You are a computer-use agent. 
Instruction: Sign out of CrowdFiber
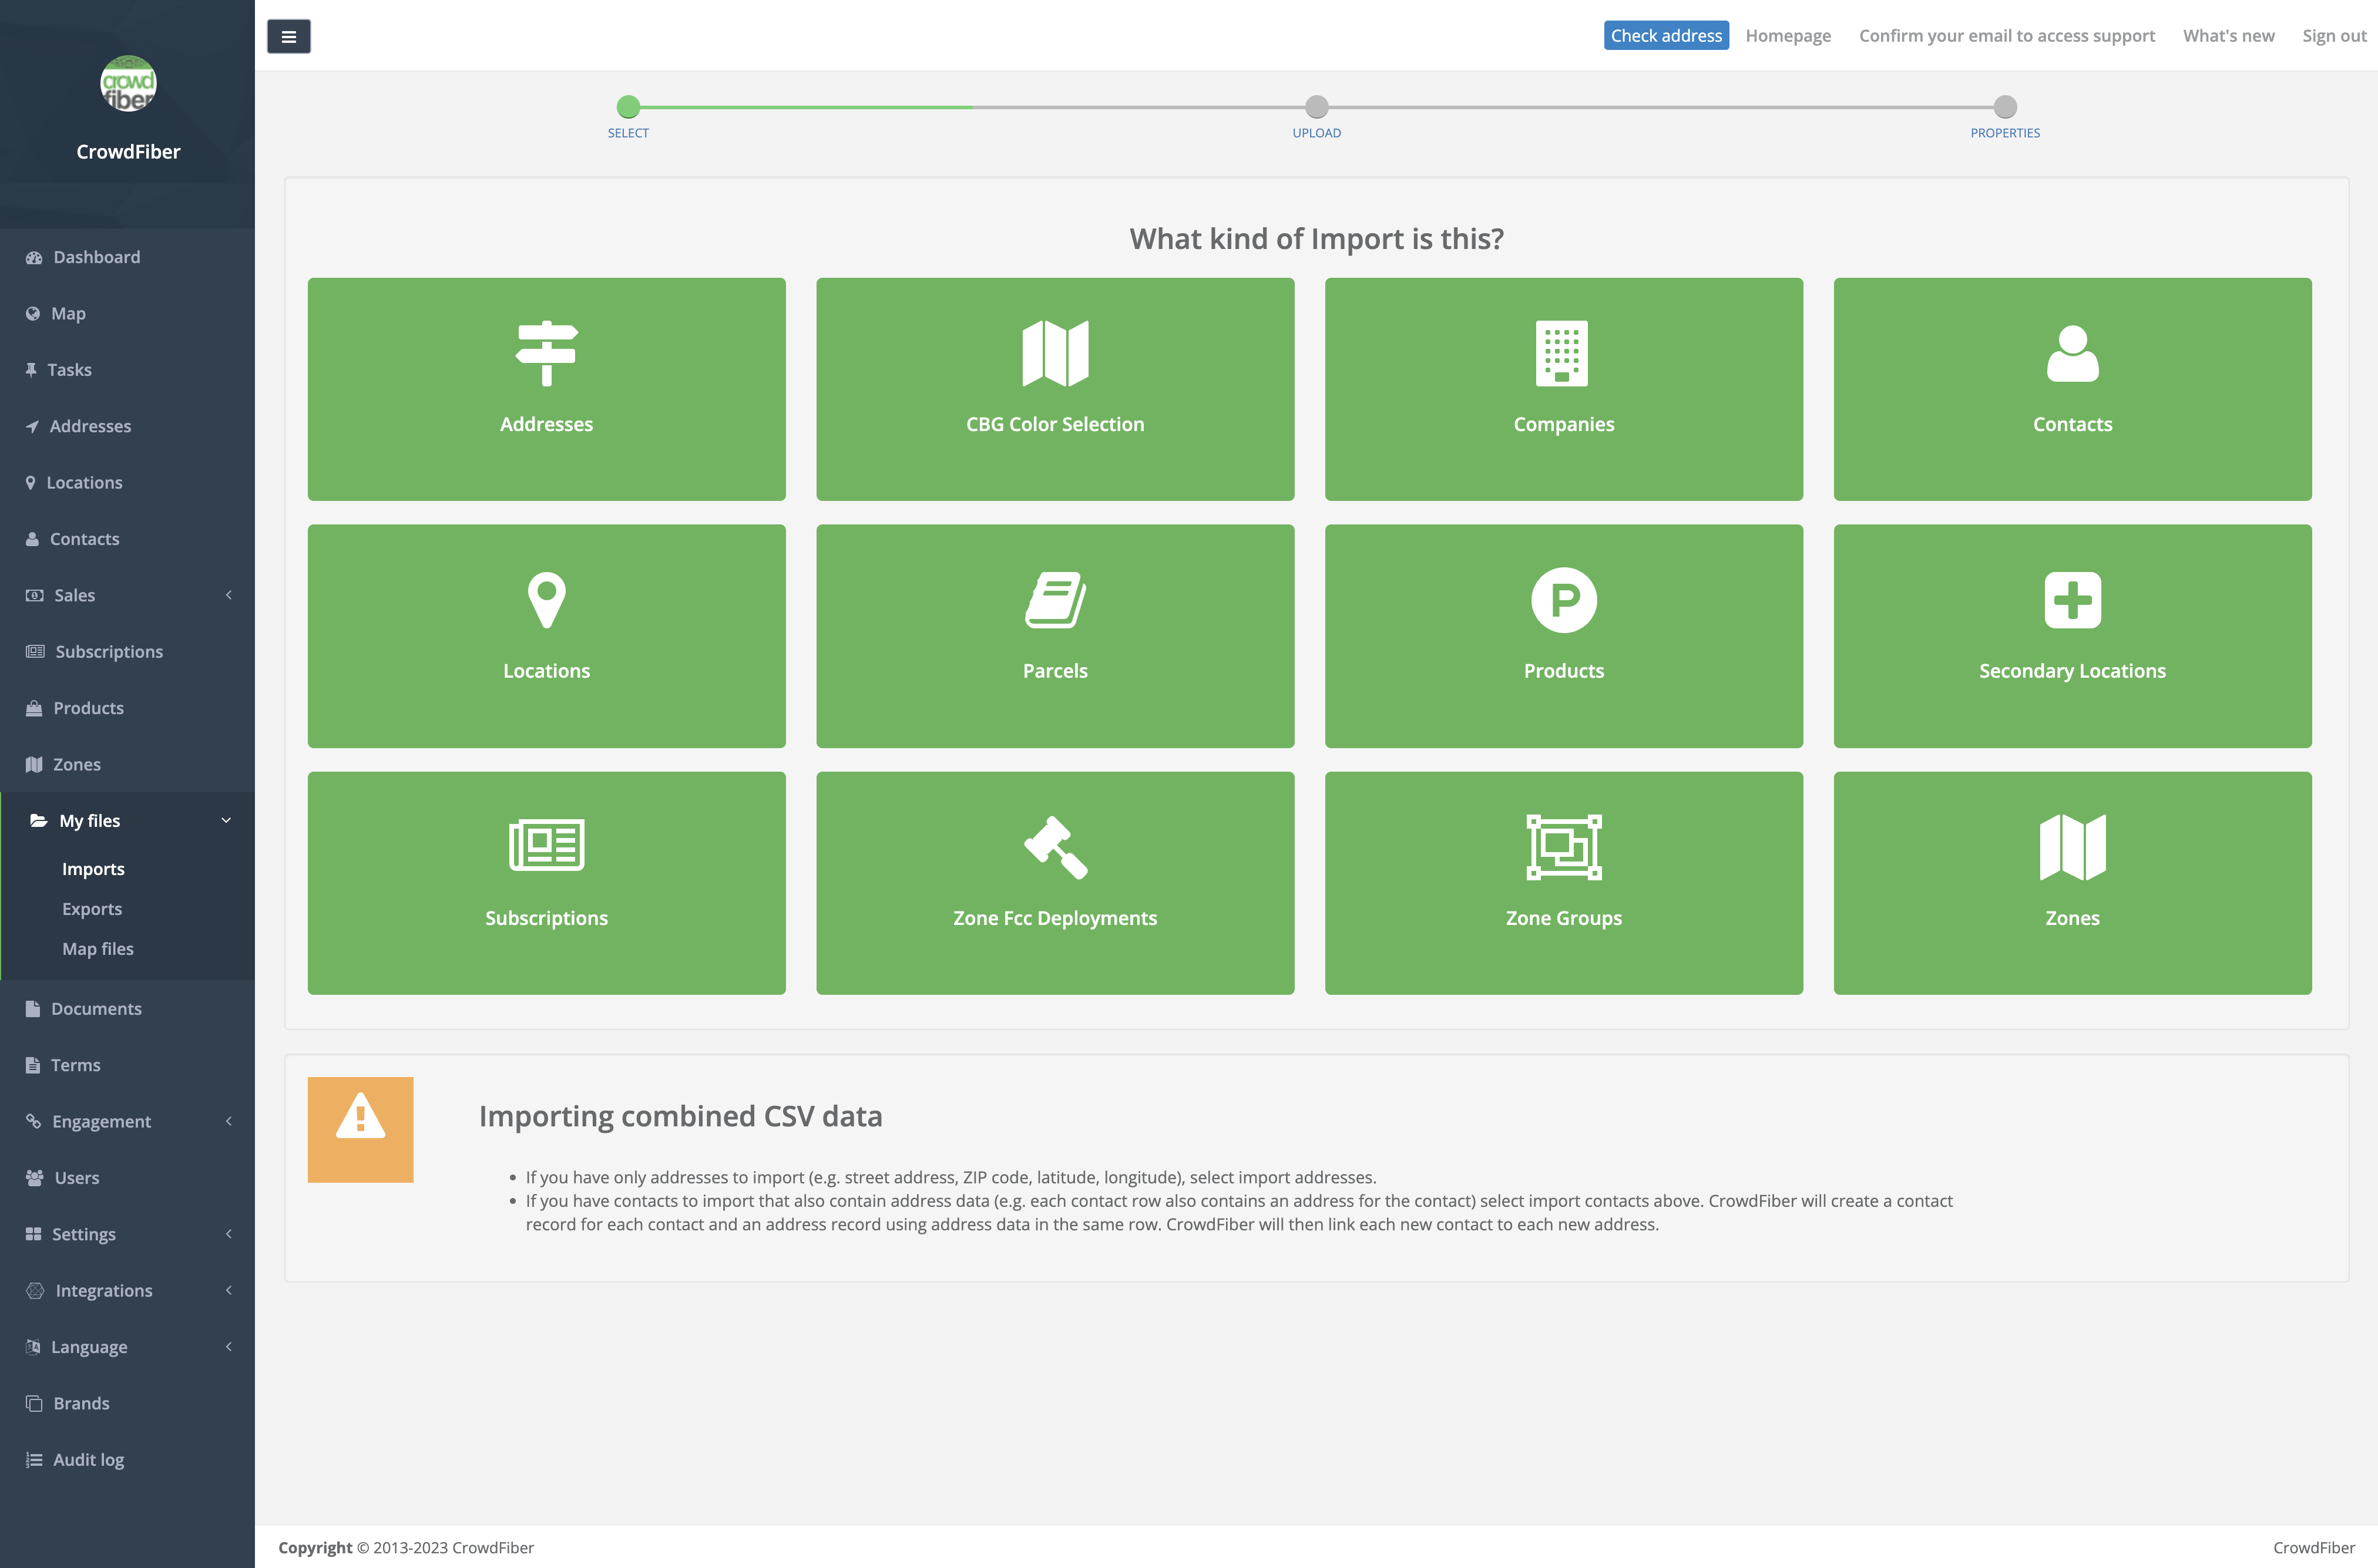(x=2333, y=35)
